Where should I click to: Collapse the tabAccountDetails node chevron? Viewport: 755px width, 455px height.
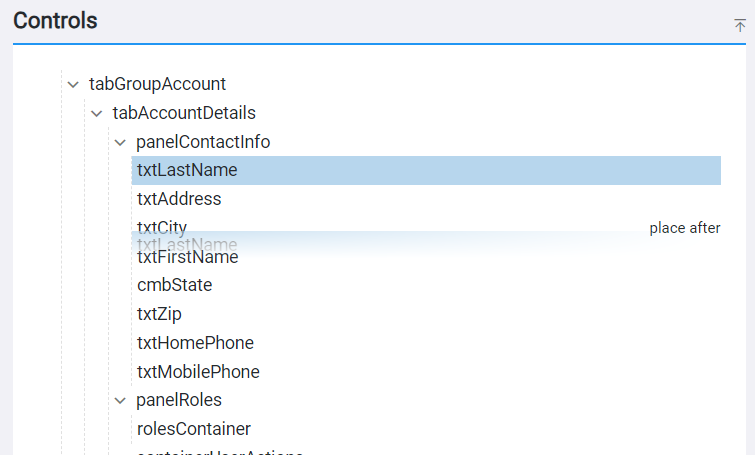point(97,113)
